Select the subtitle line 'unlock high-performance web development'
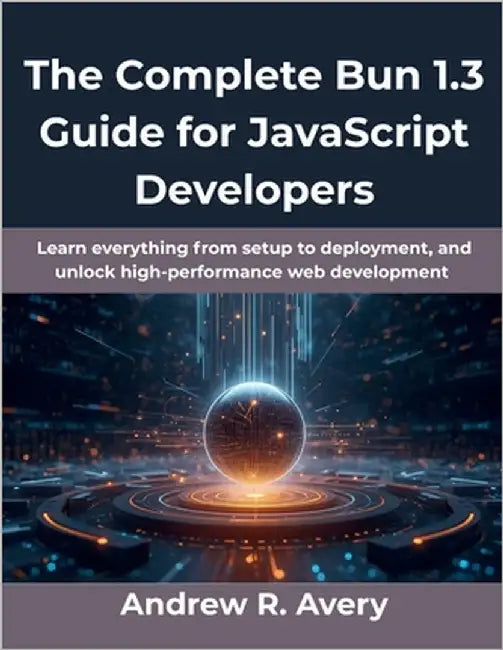 [252, 272]
